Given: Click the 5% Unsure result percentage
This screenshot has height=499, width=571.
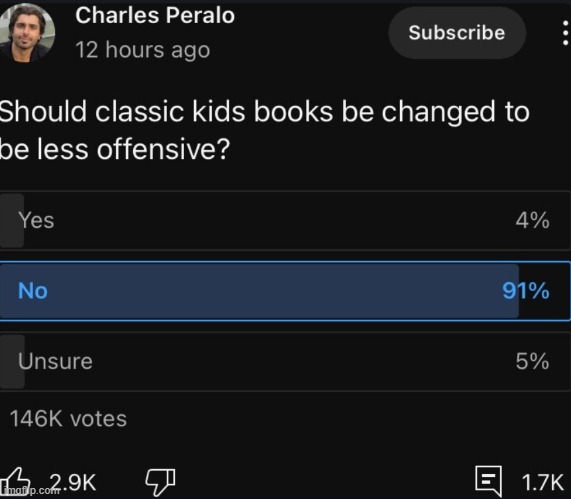Looking at the screenshot, I should (532, 361).
